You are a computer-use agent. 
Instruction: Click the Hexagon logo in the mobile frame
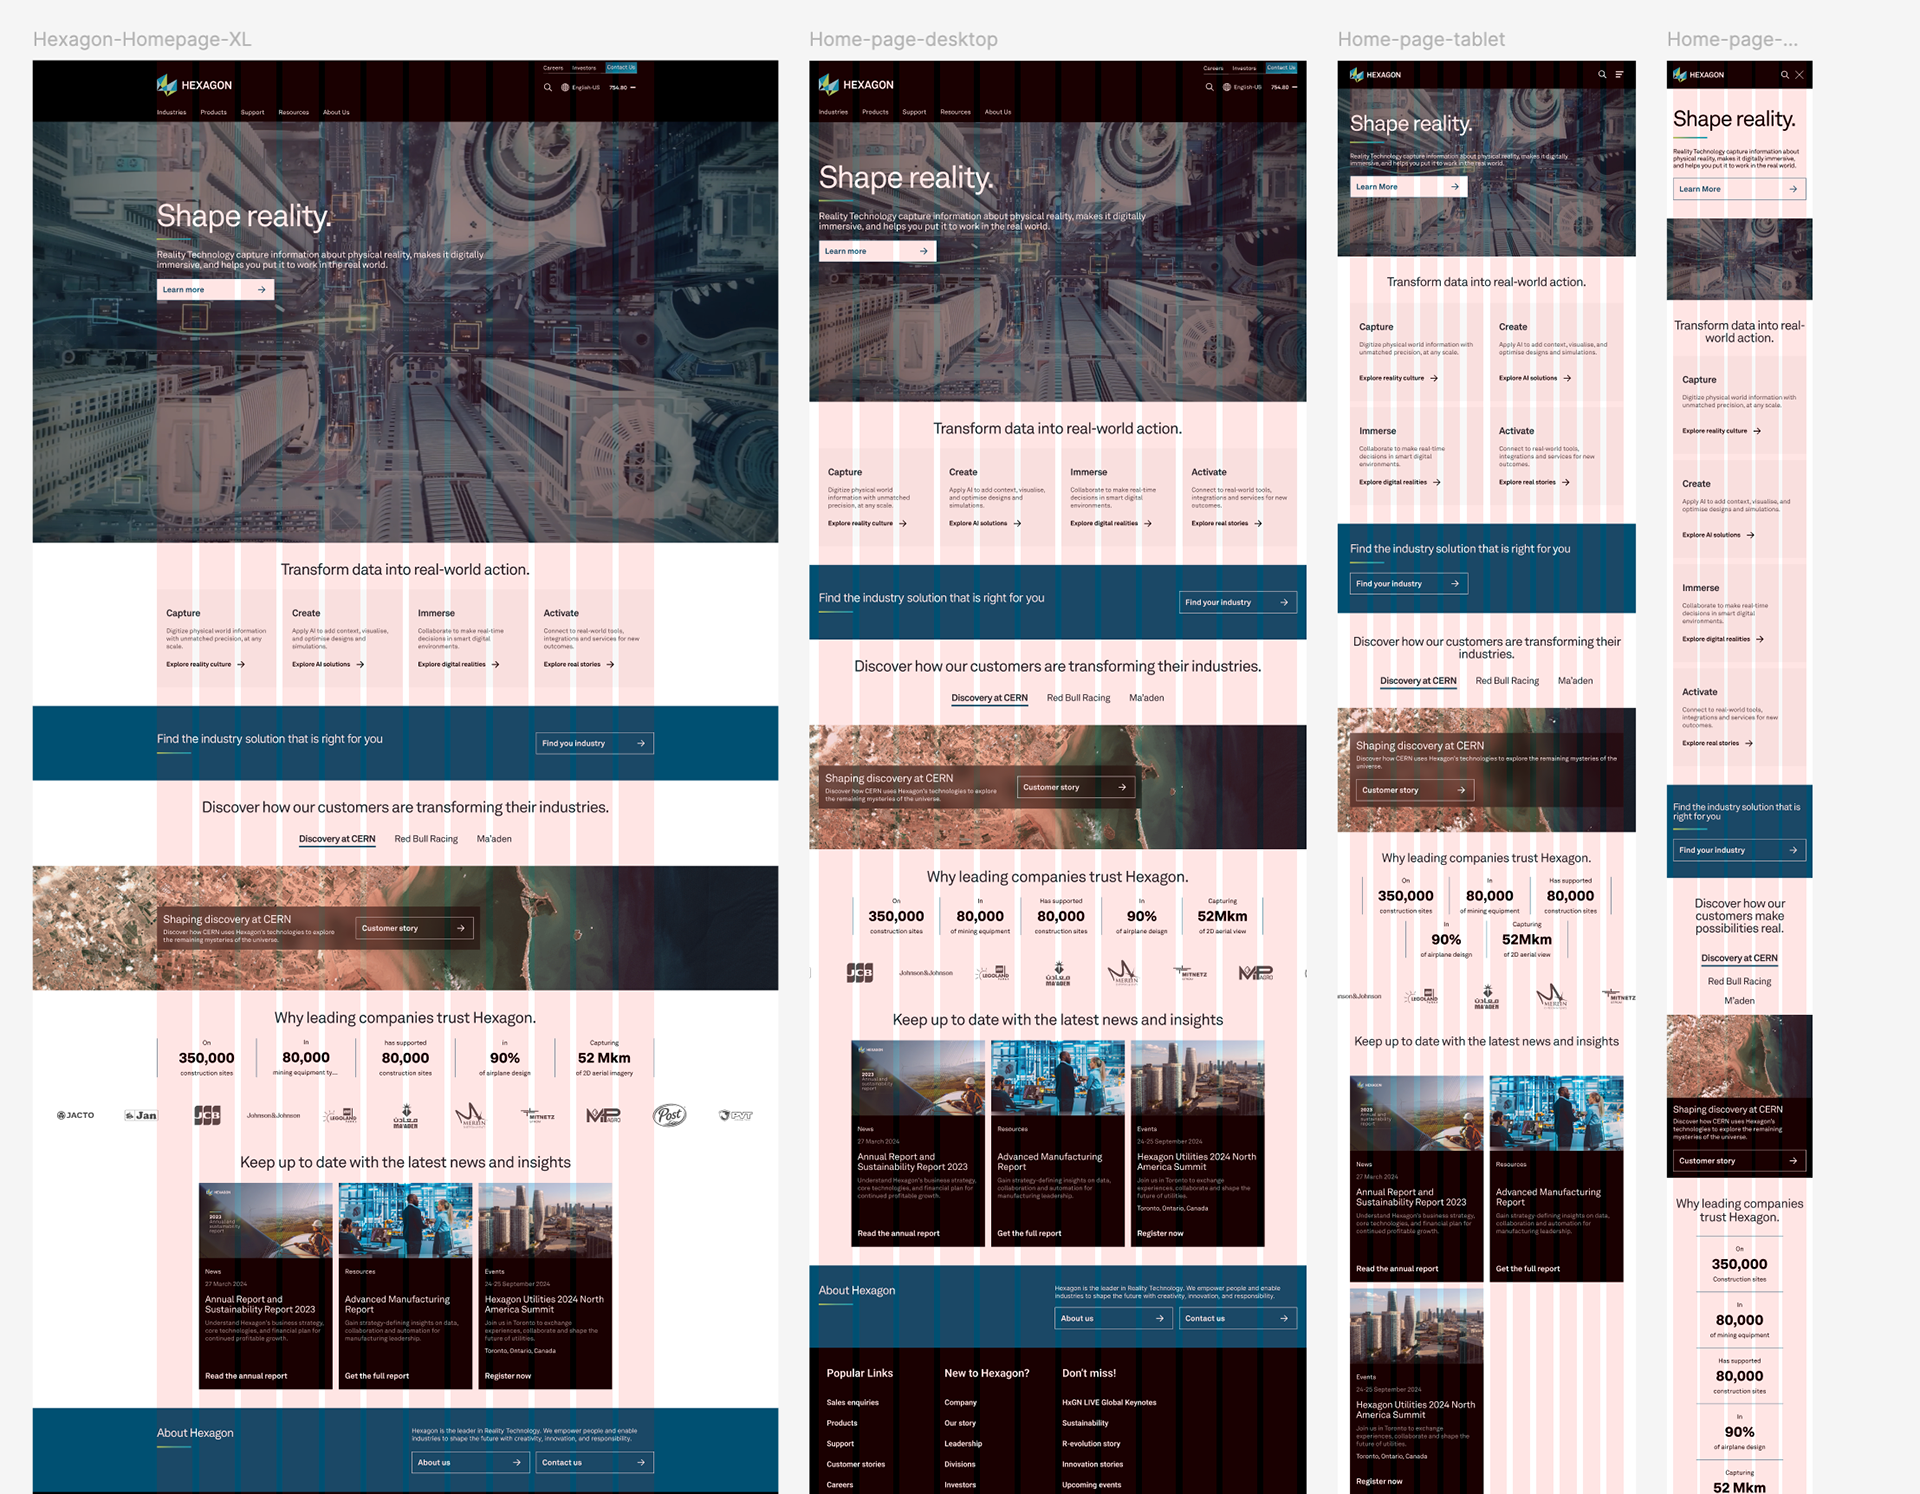pos(1698,74)
